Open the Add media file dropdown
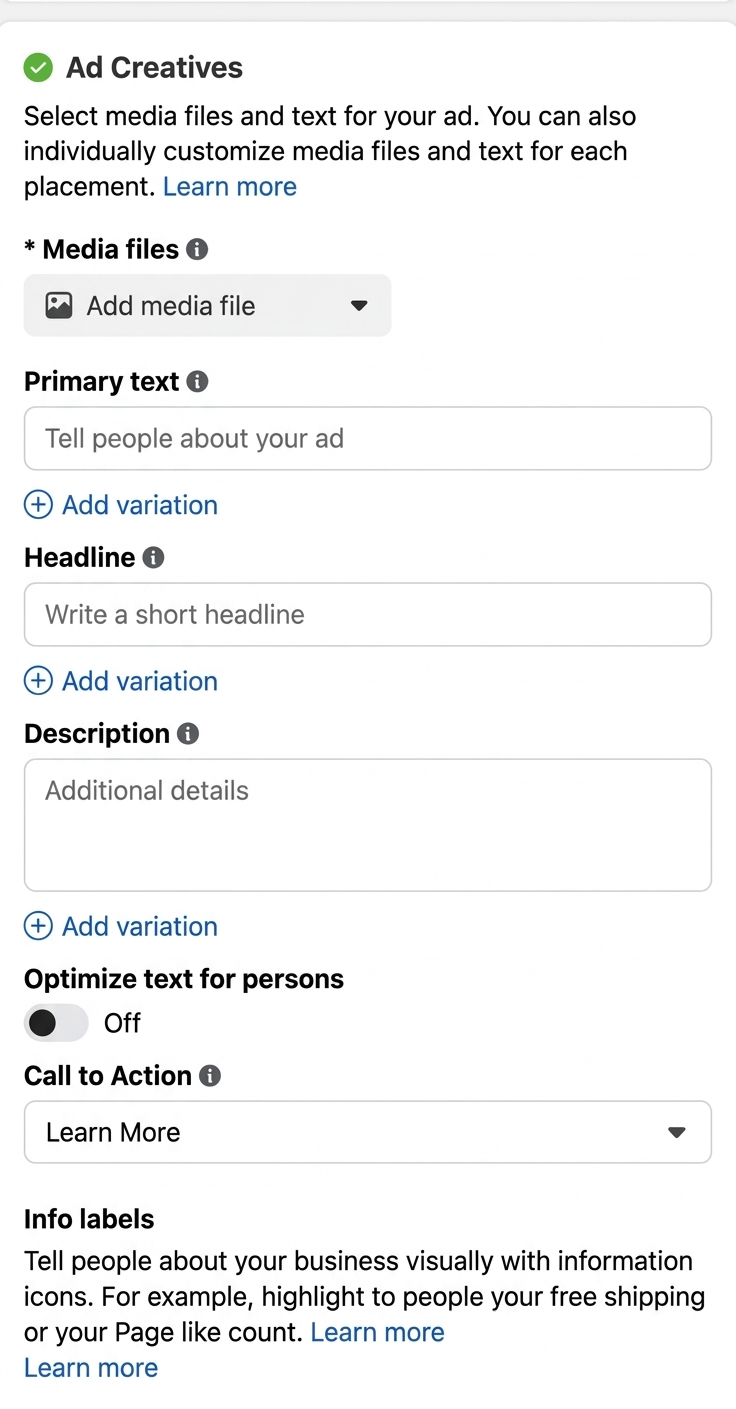This screenshot has width=736, height=1409. 207,305
